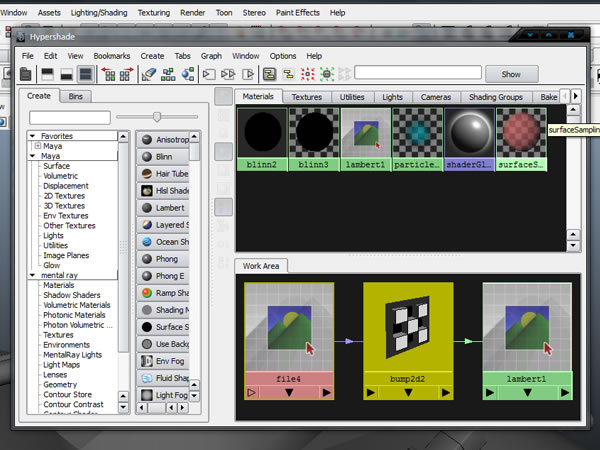The height and width of the screenshot is (450, 600).
Task: Create an Hsl Shader node
Action: pyautogui.click(x=163, y=191)
